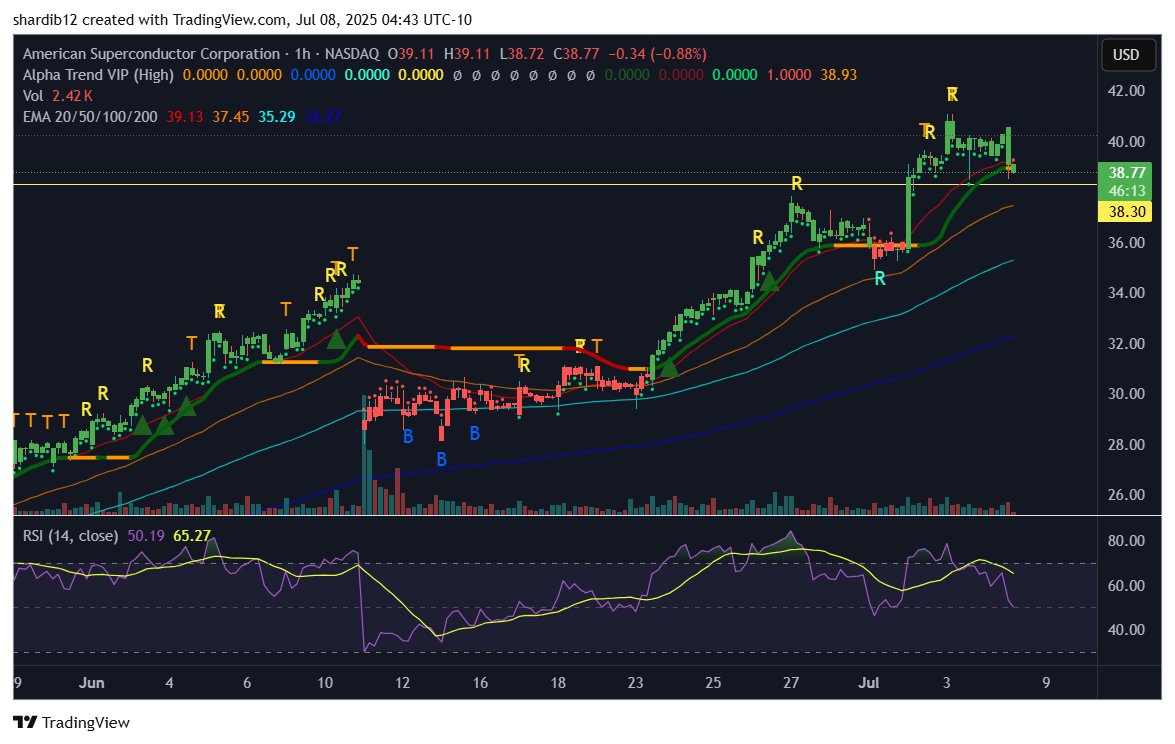Select the close value C38.77
This screenshot has width=1175, height=744.
click(576, 54)
